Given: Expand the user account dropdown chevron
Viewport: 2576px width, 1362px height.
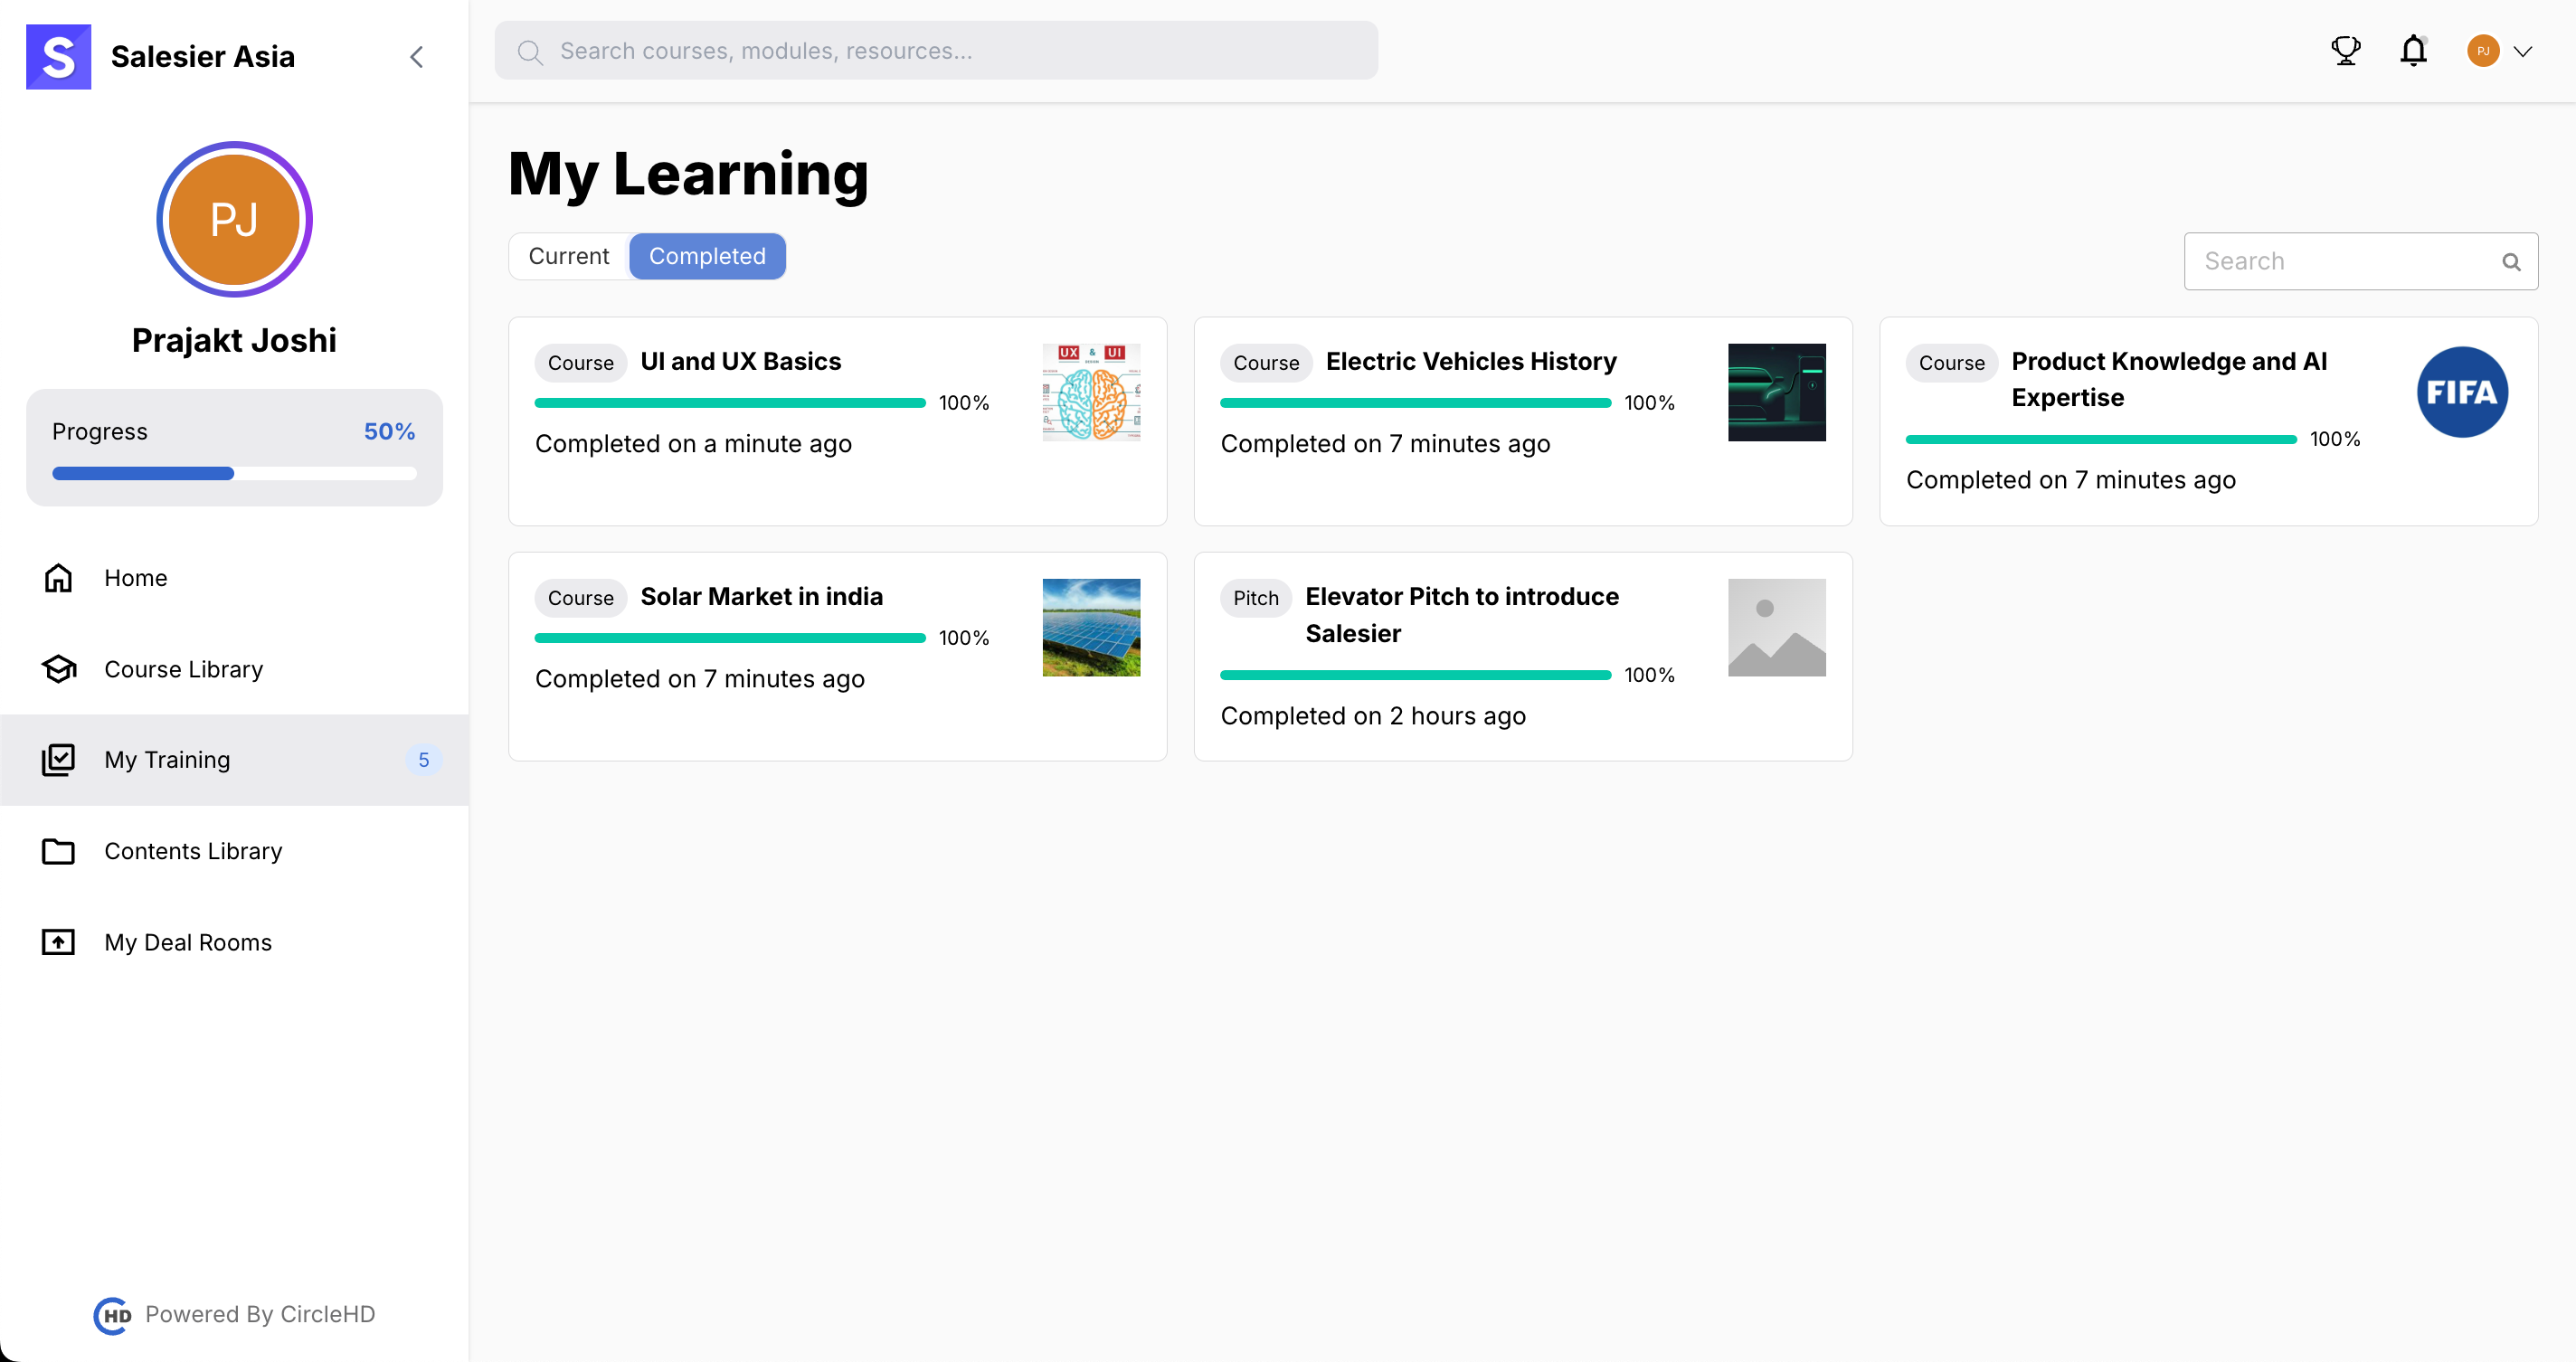Looking at the screenshot, I should 2522,52.
